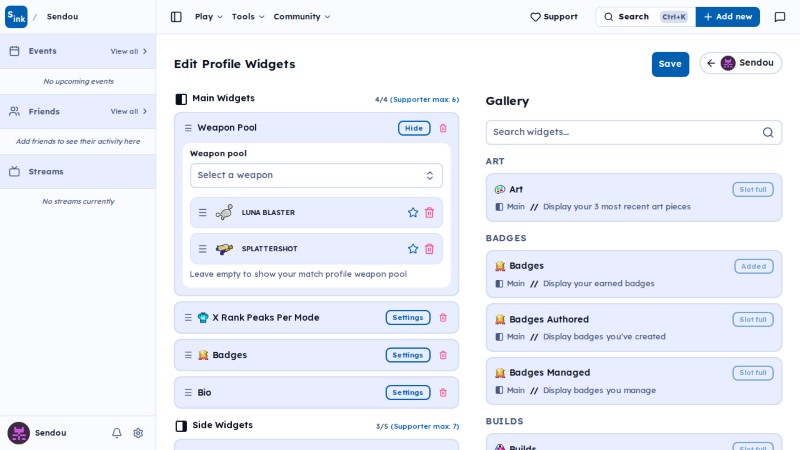Click the Badges Authored card title
The image size is (800, 450).
coord(549,319)
